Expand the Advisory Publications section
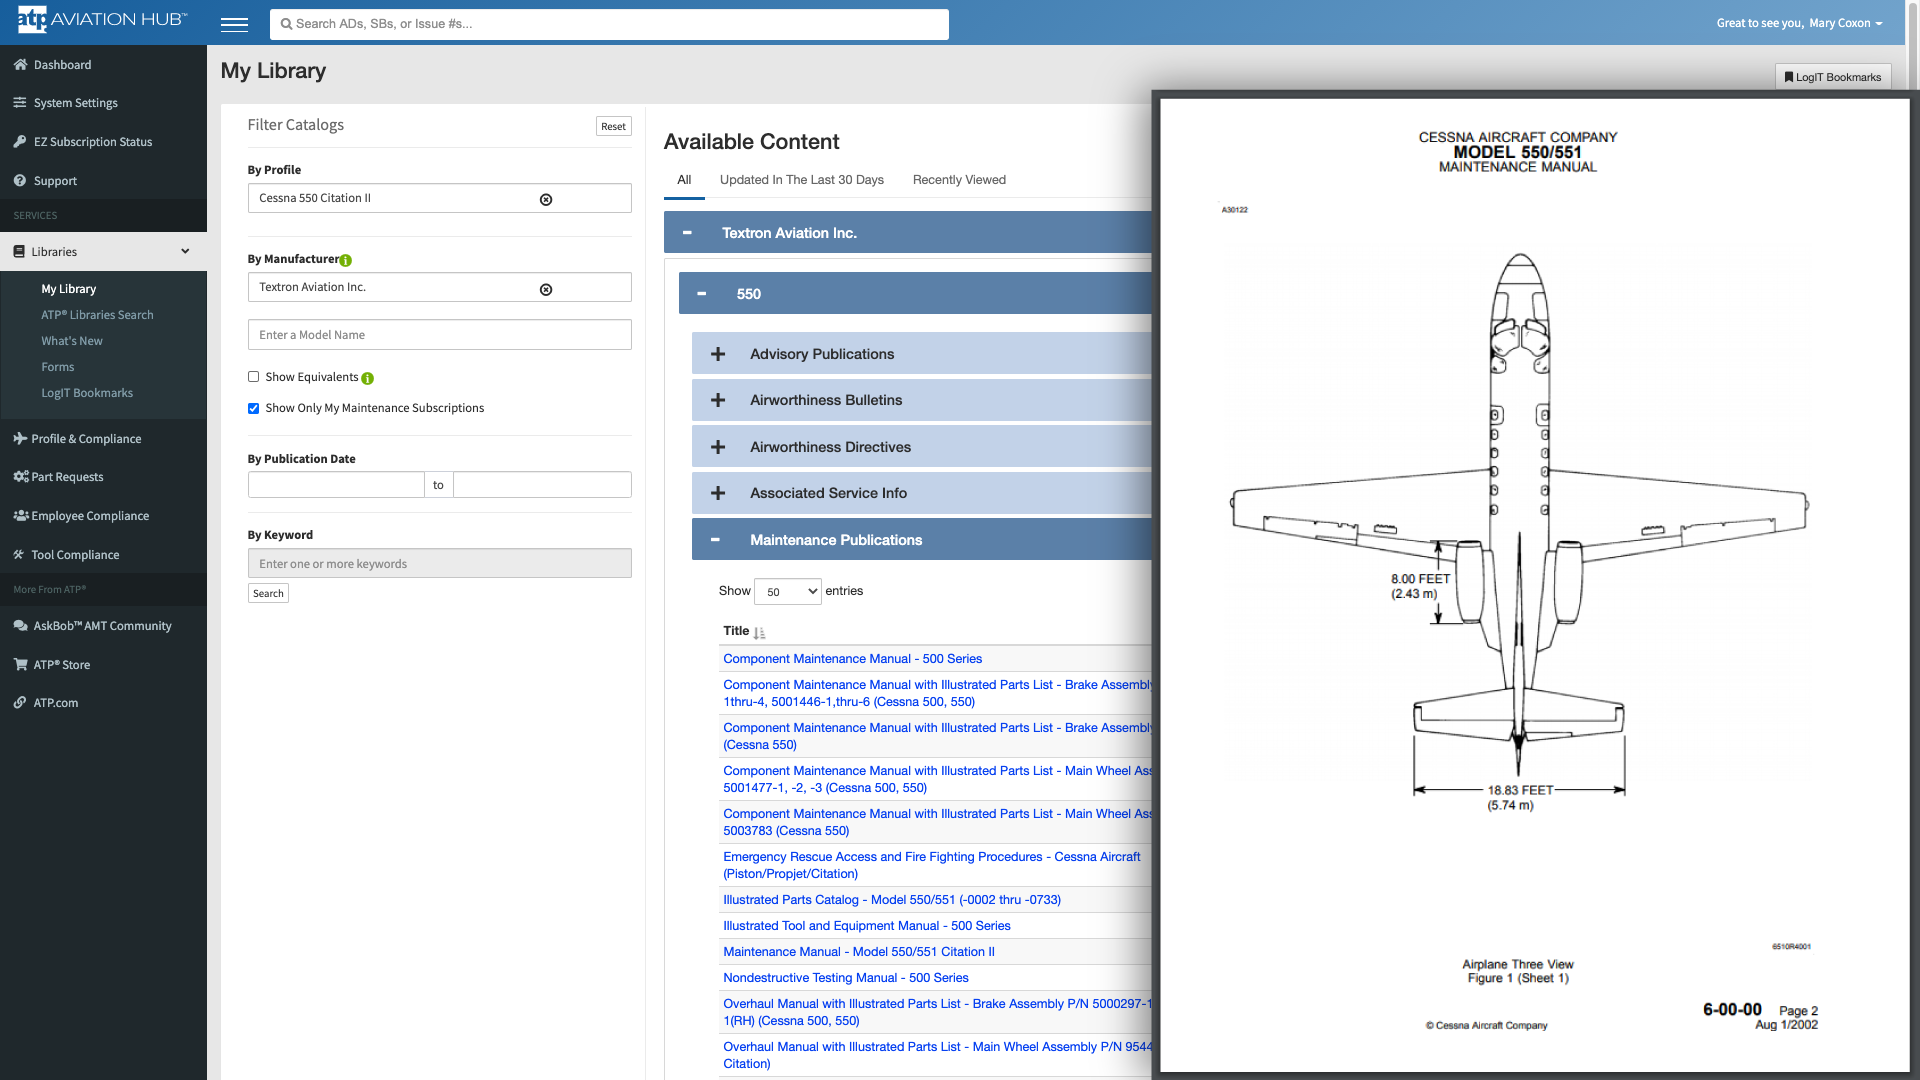This screenshot has height=1080, width=1920. click(x=718, y=354)
